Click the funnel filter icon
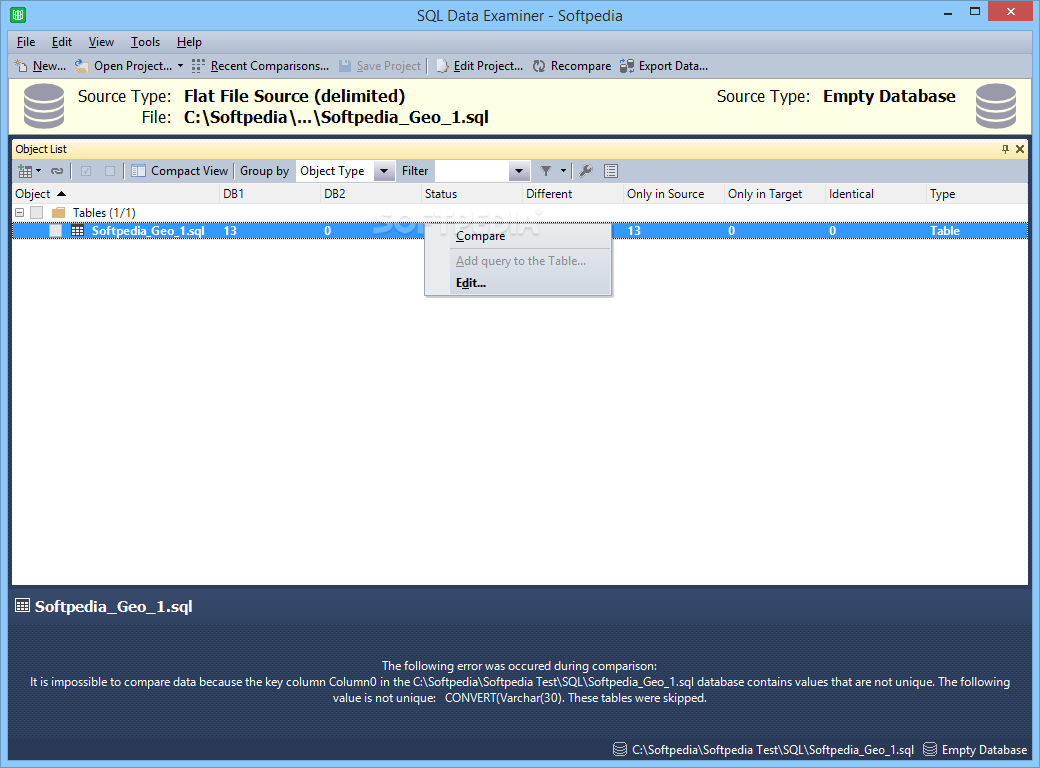1040x768 pixels. pyautogui.click(x=546, y=171)
